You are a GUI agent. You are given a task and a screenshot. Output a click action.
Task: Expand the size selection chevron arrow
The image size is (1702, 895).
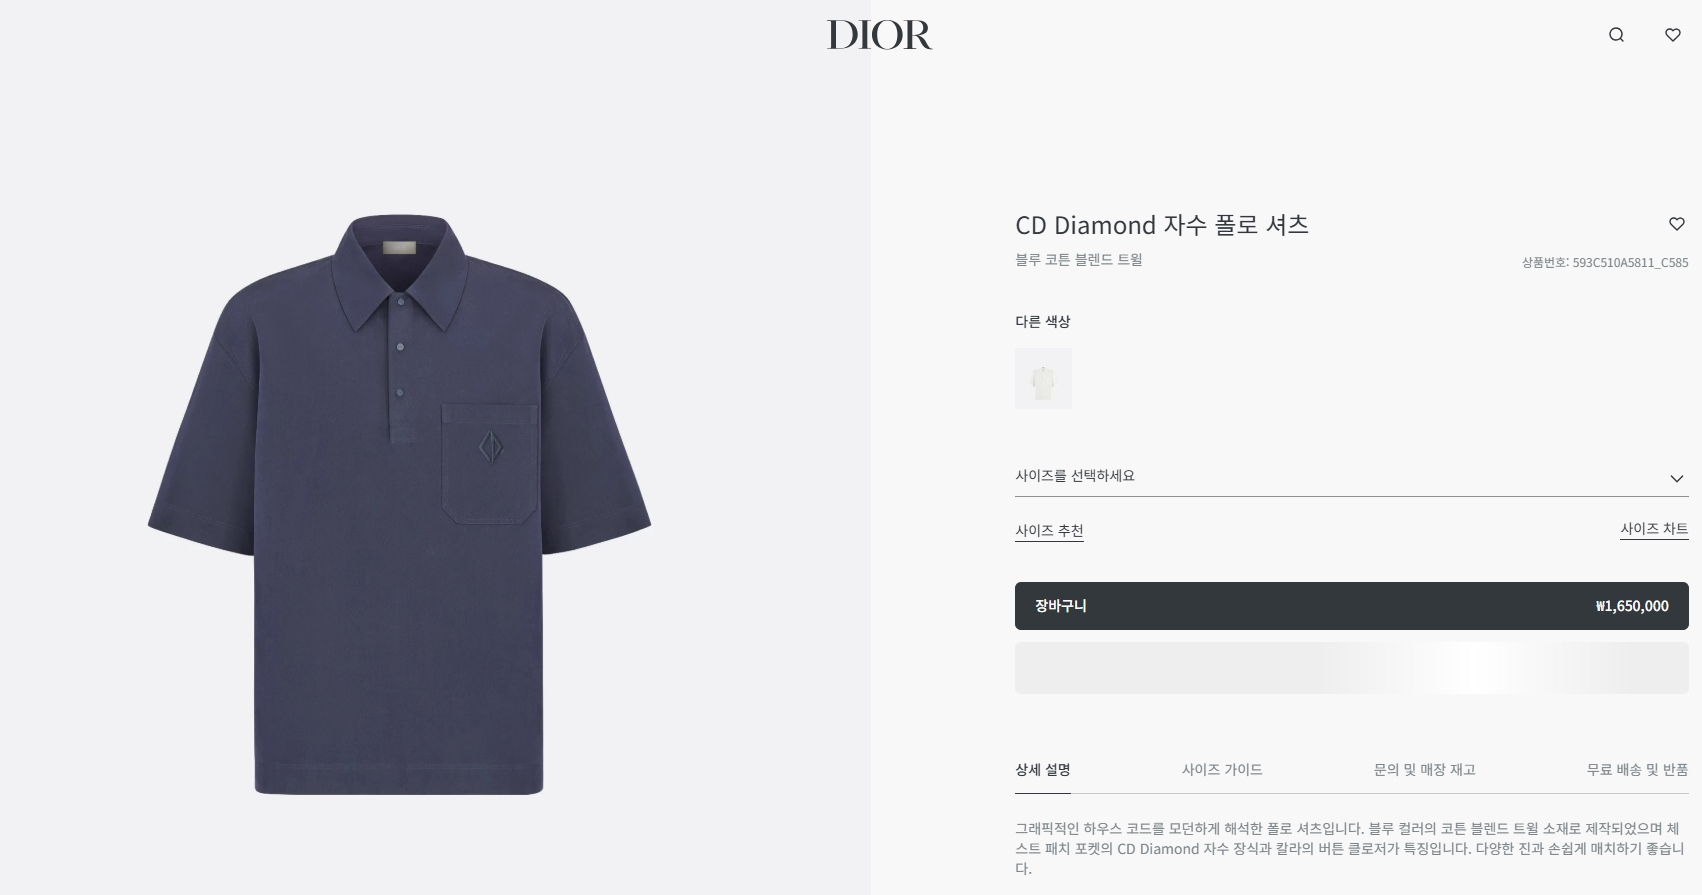(x=1677, y=479)
